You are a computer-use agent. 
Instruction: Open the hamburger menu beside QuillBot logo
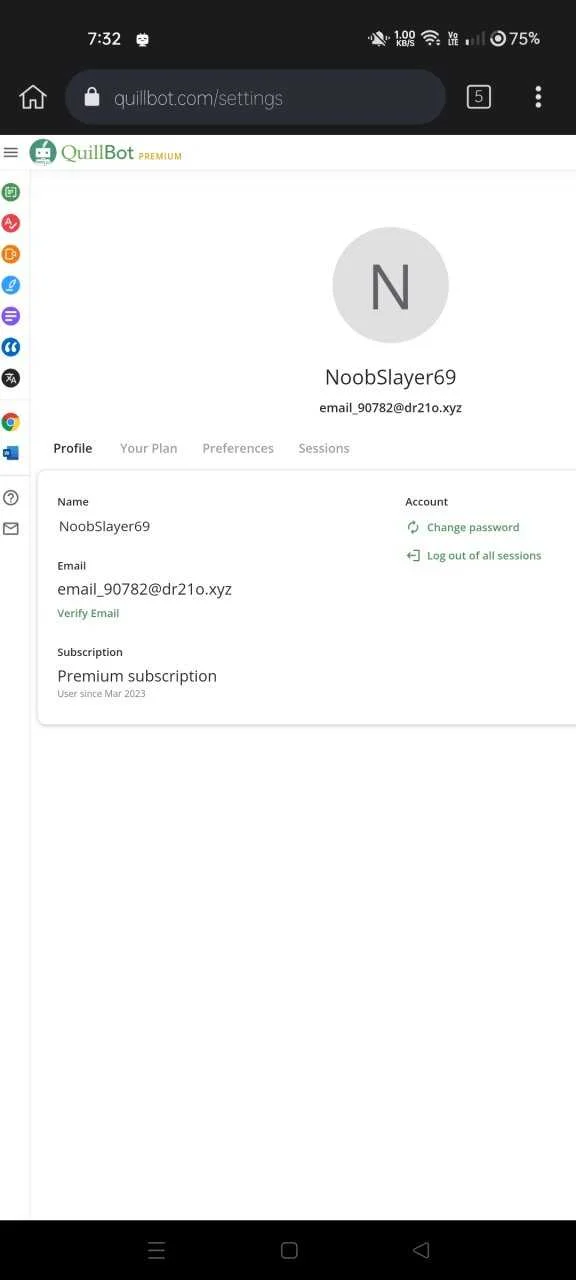11,152
